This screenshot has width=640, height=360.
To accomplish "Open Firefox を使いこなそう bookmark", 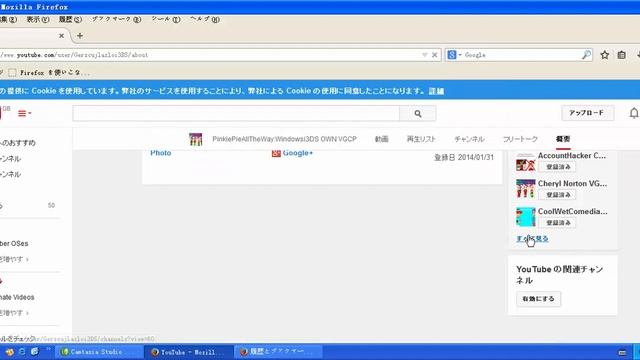I will [49, 73].
